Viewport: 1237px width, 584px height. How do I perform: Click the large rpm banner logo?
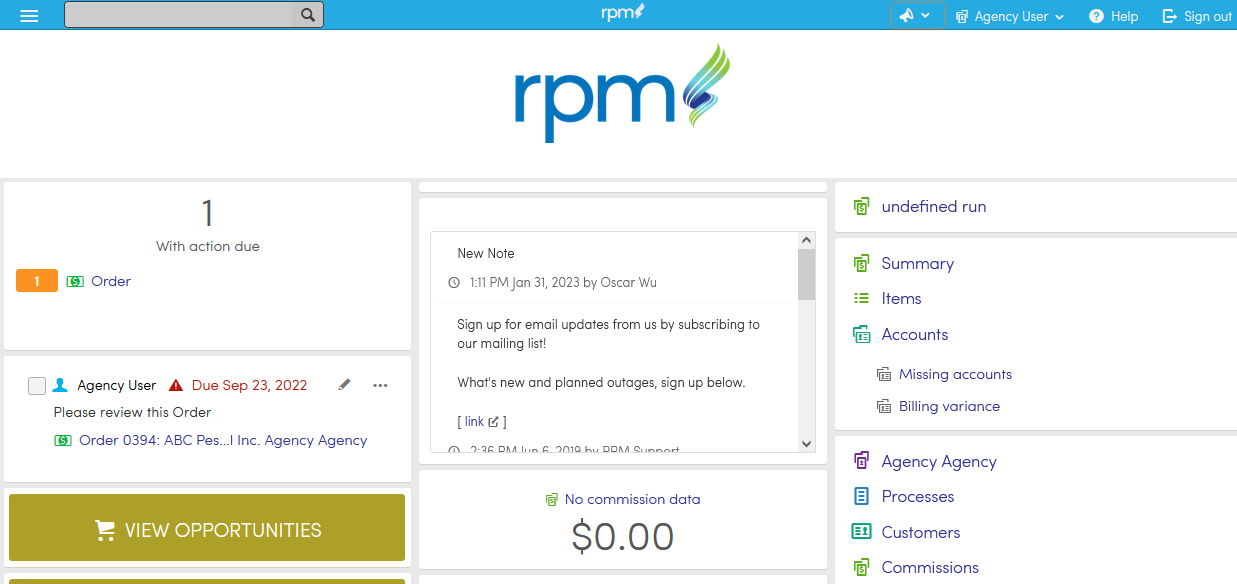click(622, 92)
